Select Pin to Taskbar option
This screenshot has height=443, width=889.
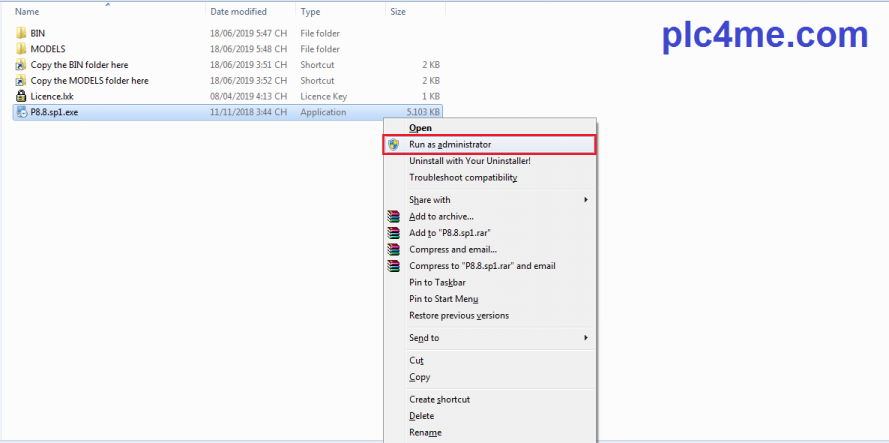[437, 282]
